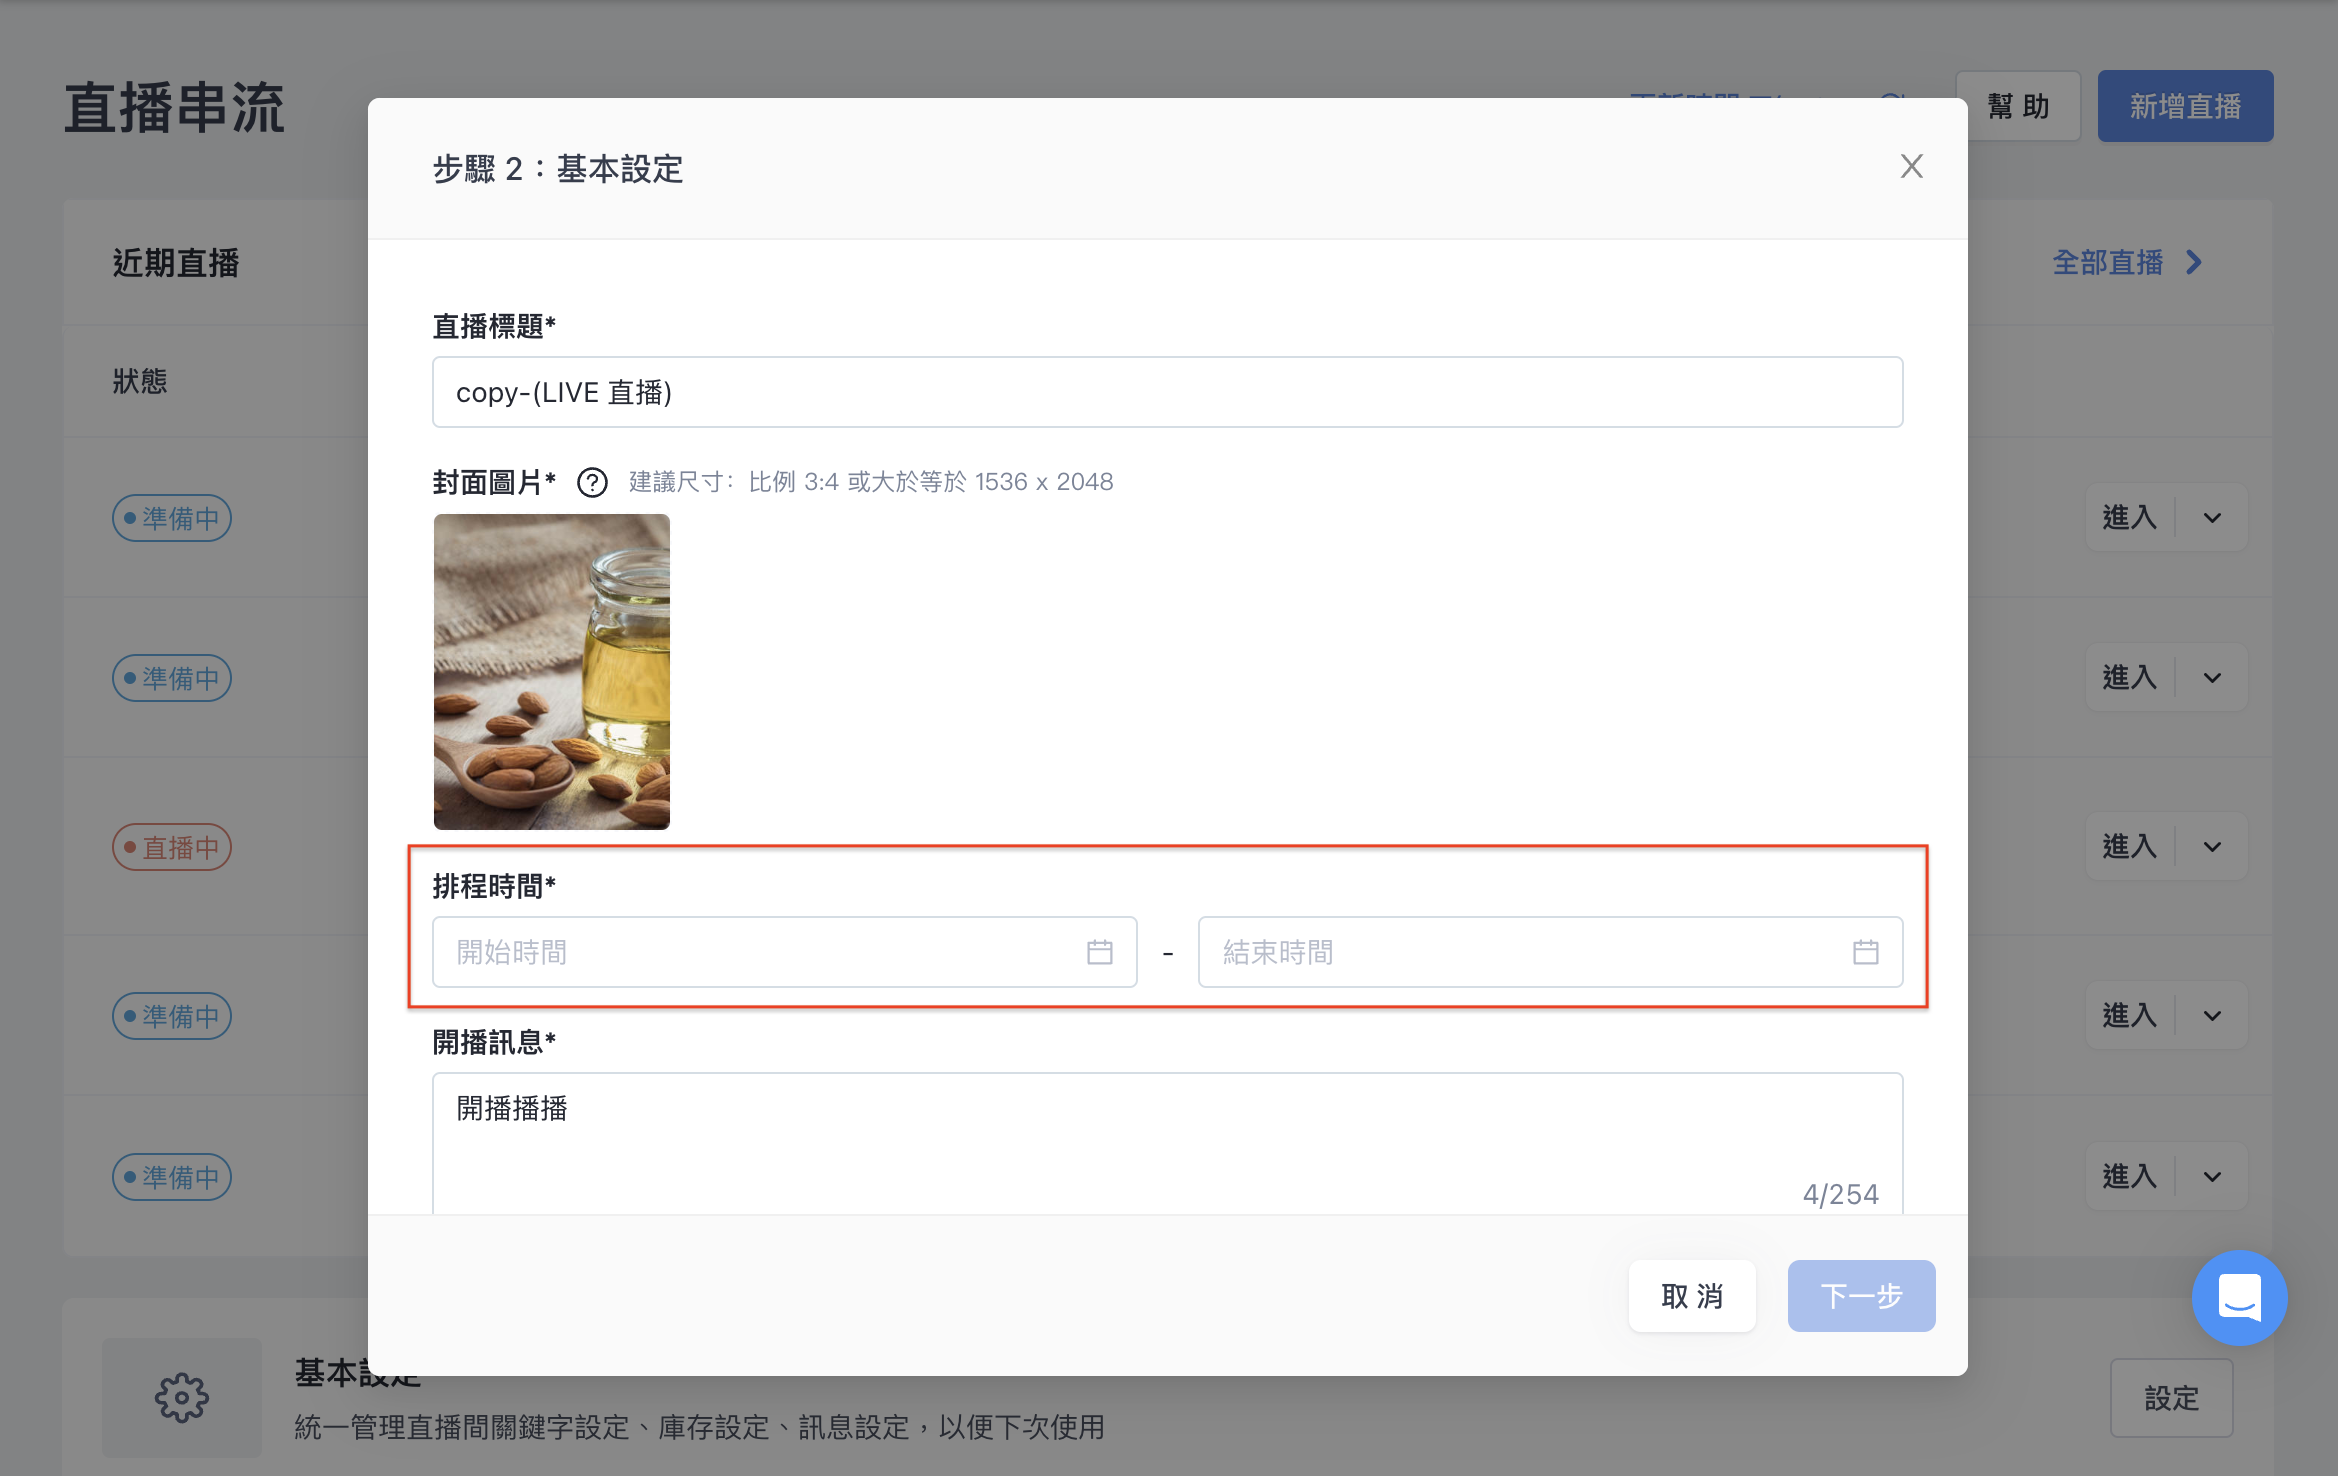Expand dropdown arrow on first 準備中 row

pos(2212,517)
